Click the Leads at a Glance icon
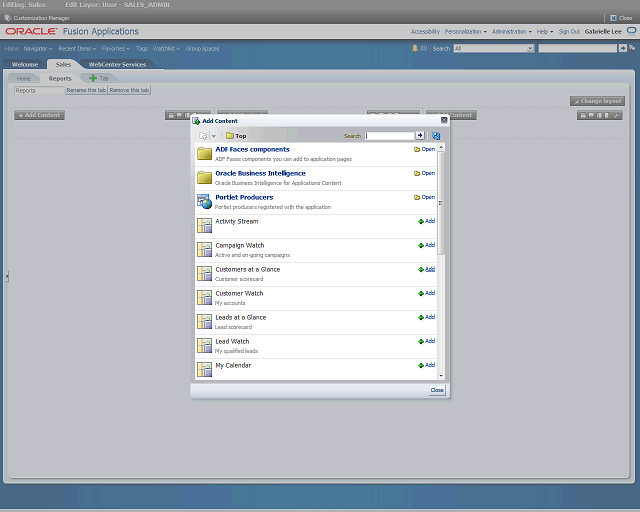Viewport: 640px width, 512px height. [204, 322]
